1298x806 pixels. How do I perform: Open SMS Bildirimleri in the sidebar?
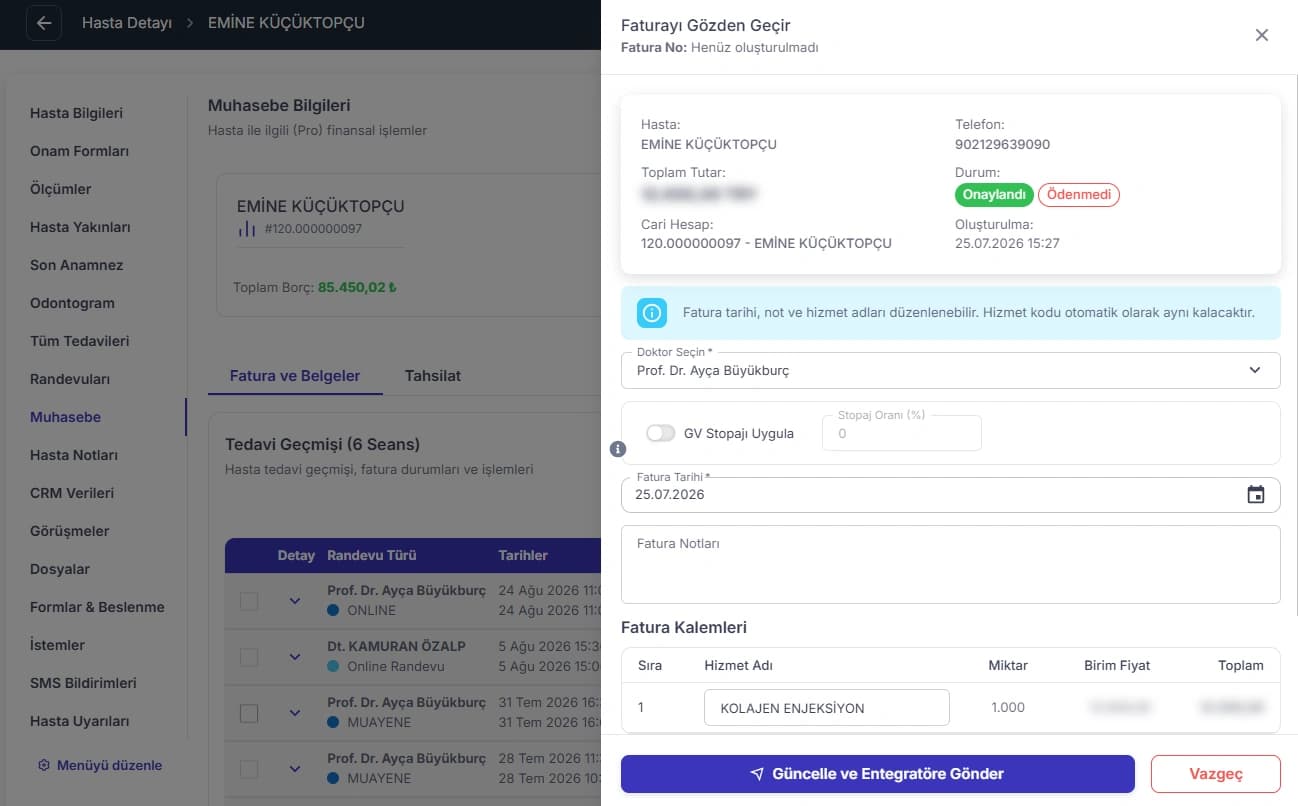83,683
